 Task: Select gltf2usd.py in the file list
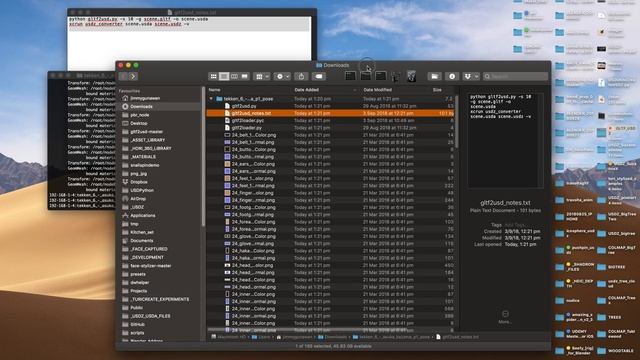point(244,106)
